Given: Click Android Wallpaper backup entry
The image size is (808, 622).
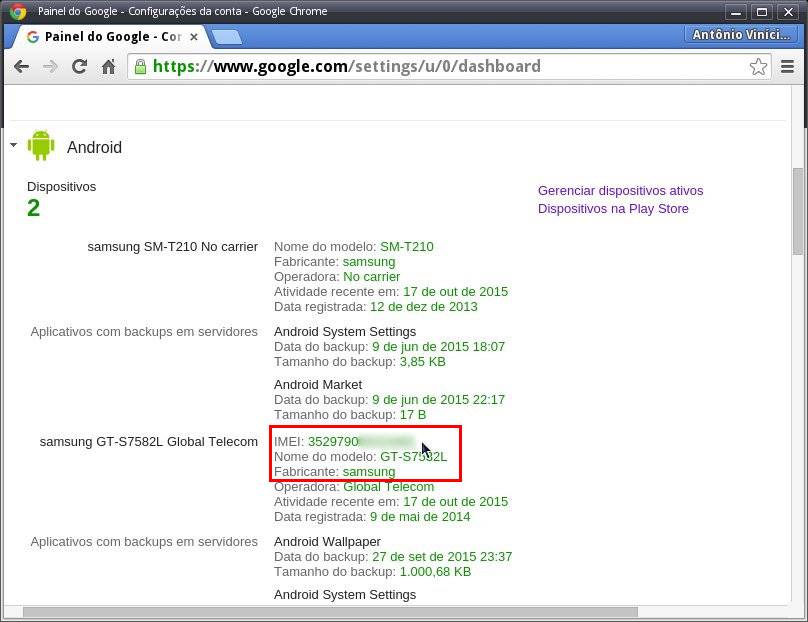Looking at the screenshot, I should click(327, 542).
